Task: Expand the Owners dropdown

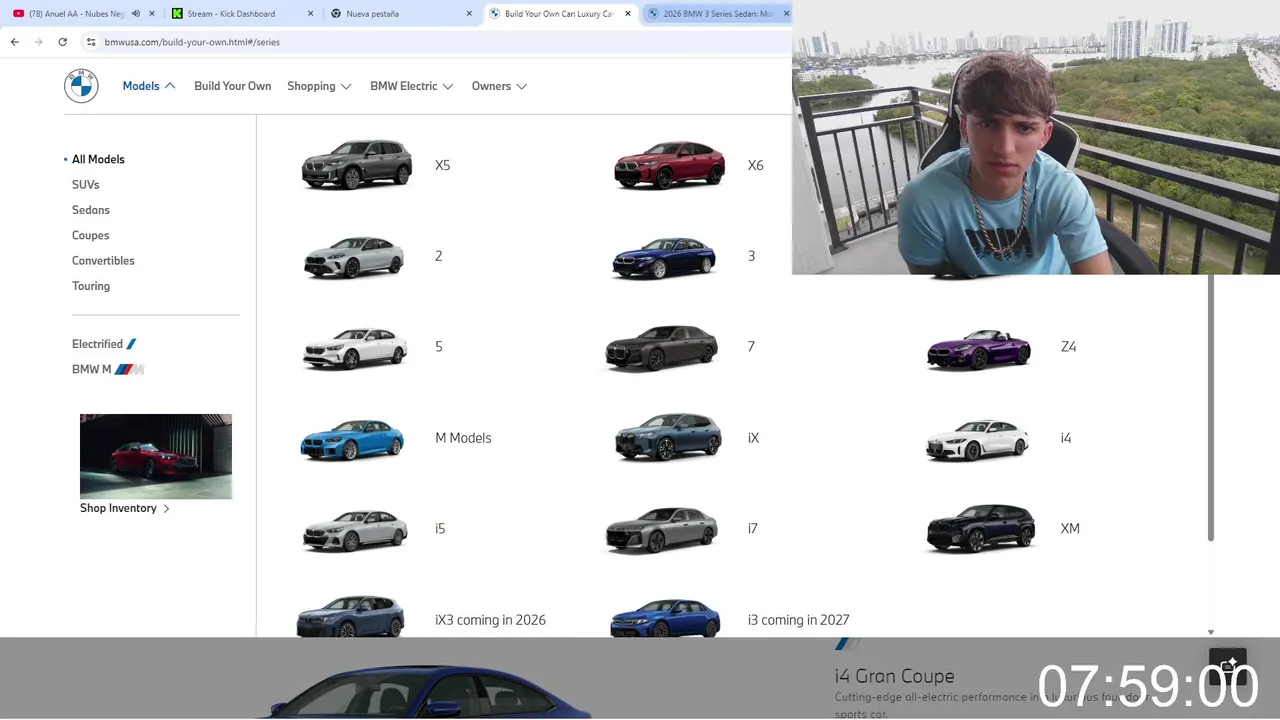Action: click(499, 86)
